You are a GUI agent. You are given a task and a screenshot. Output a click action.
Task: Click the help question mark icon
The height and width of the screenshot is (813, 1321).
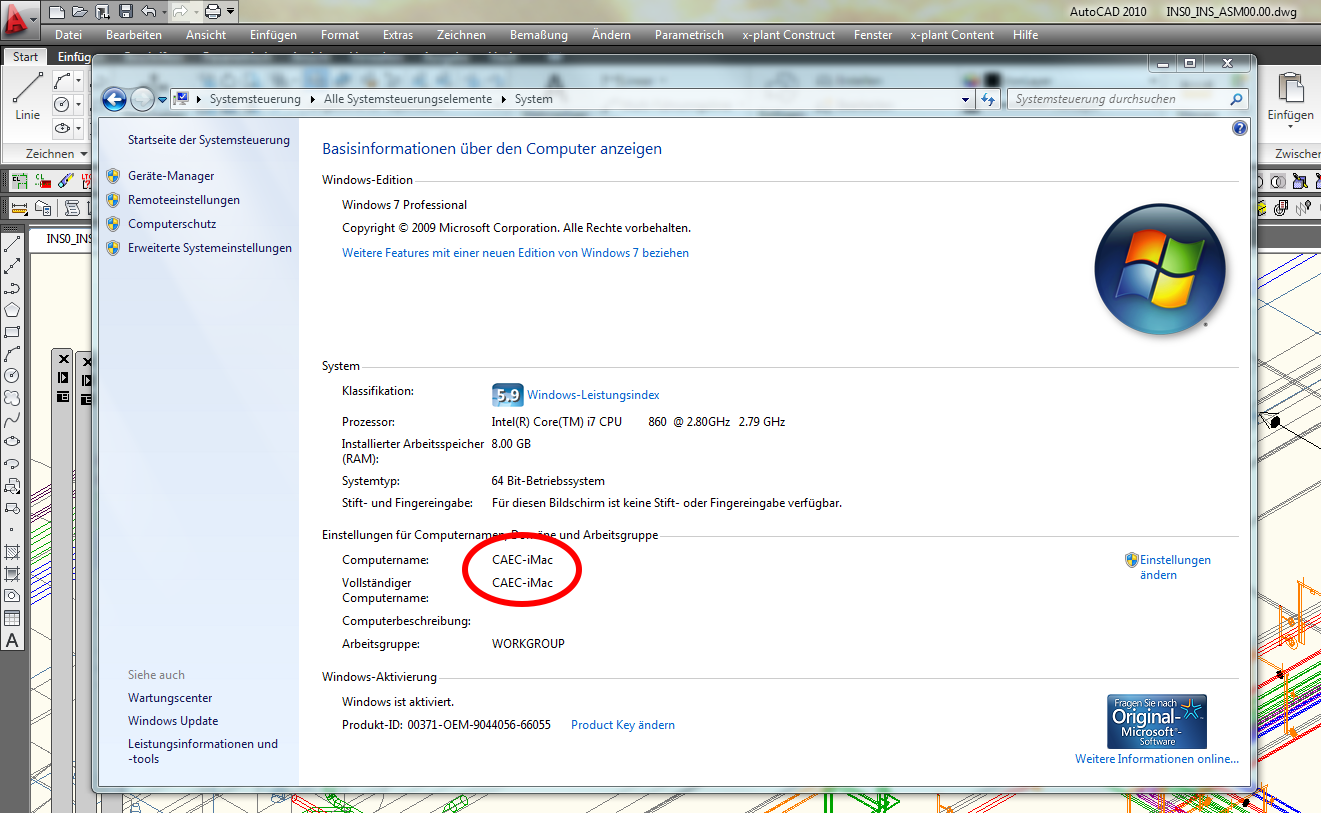1240,128
